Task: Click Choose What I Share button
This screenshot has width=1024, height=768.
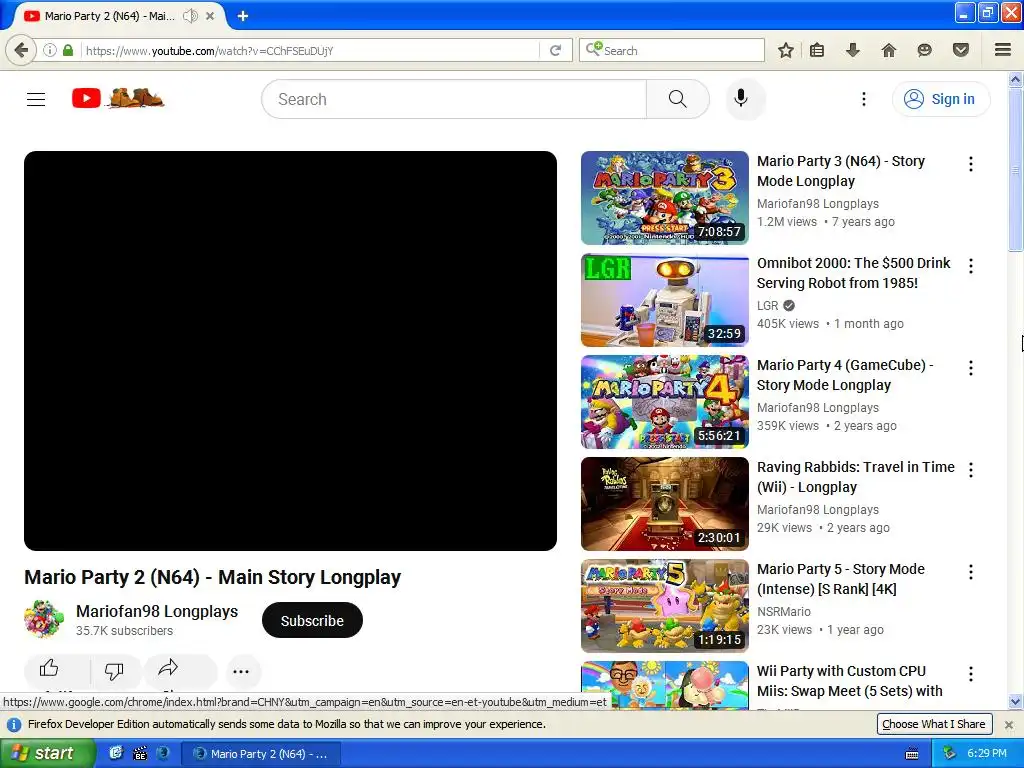Action: tap(933, 724)
